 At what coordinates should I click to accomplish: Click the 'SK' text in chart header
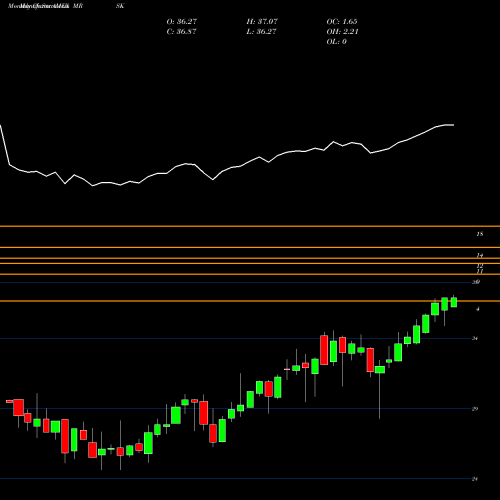pos(120,6)
